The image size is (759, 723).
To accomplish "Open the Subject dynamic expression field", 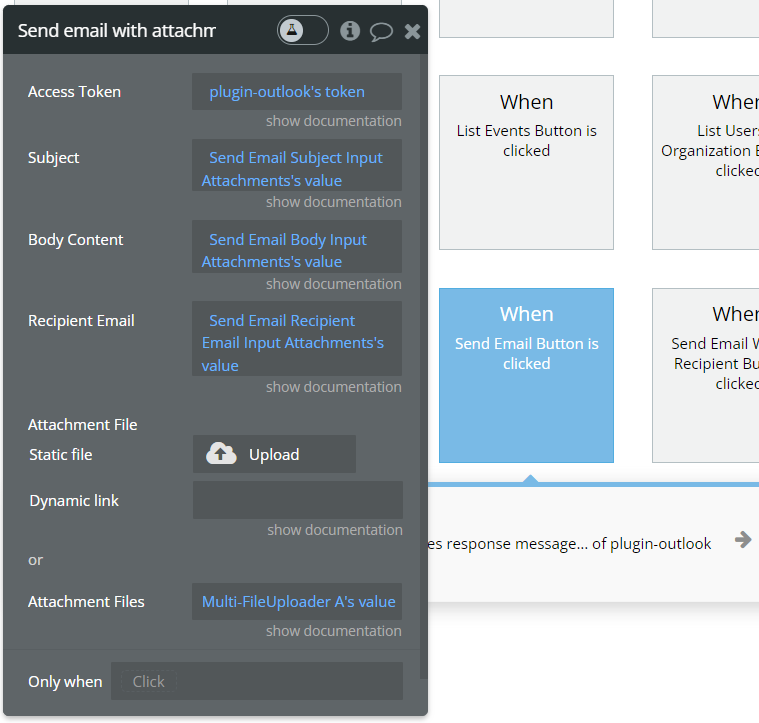I will [296, 169].
